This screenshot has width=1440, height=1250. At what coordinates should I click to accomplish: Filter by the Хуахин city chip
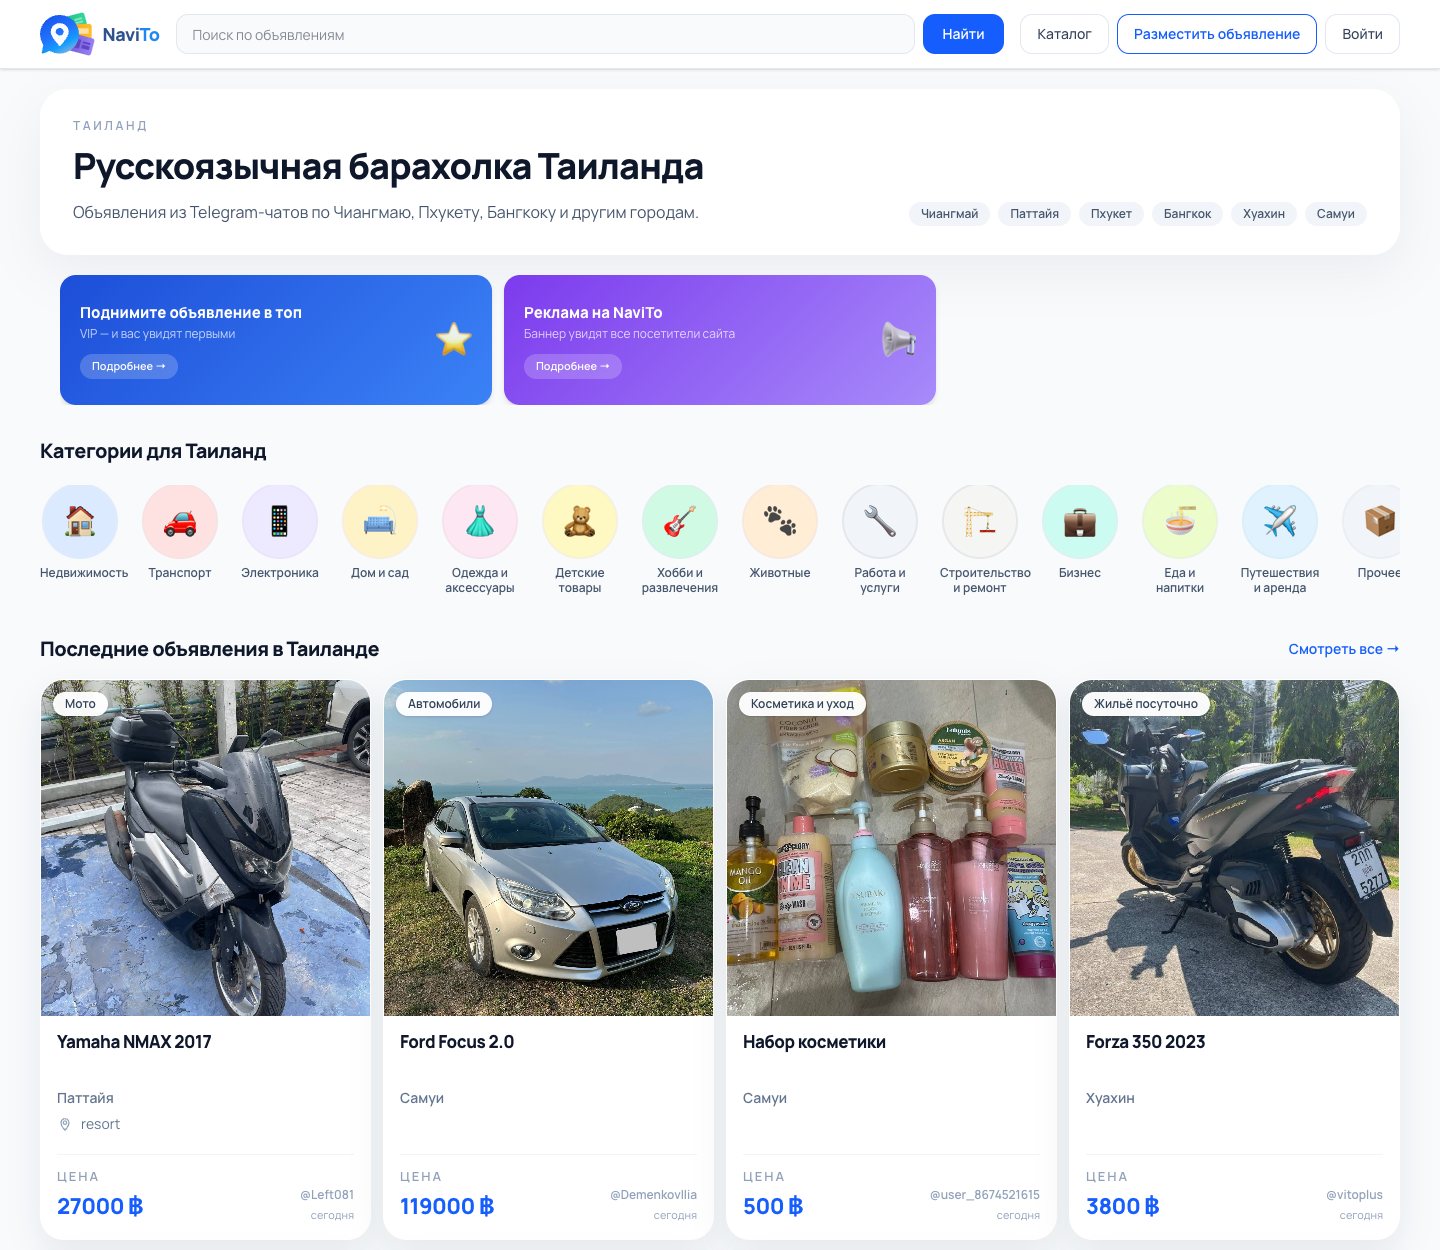[x=1264, y=214]
